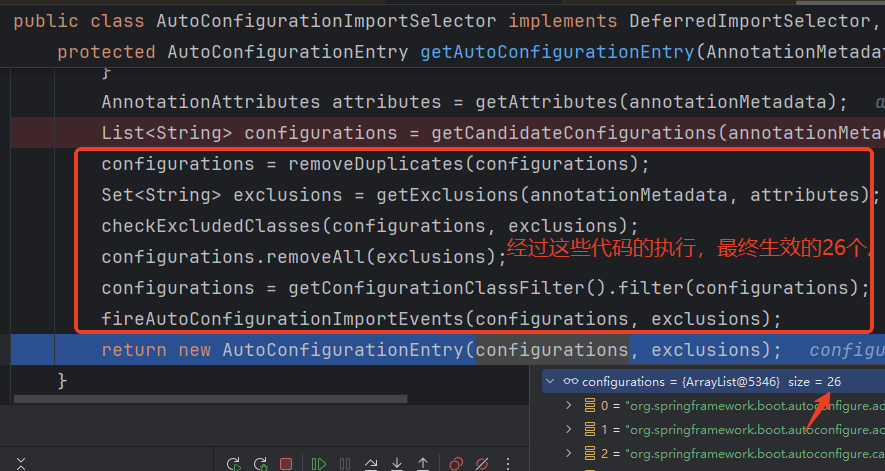This screenshot has height=471, width=885.
Task: Expand list element 1 in variables
Action: tap(569, 429)
